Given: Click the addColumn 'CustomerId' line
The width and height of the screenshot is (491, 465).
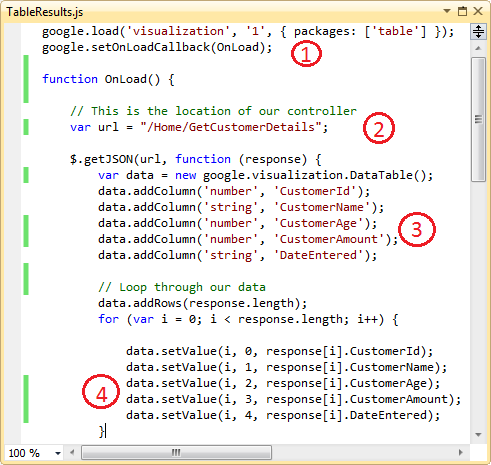Looking at the screenshot, I should 234,191.
